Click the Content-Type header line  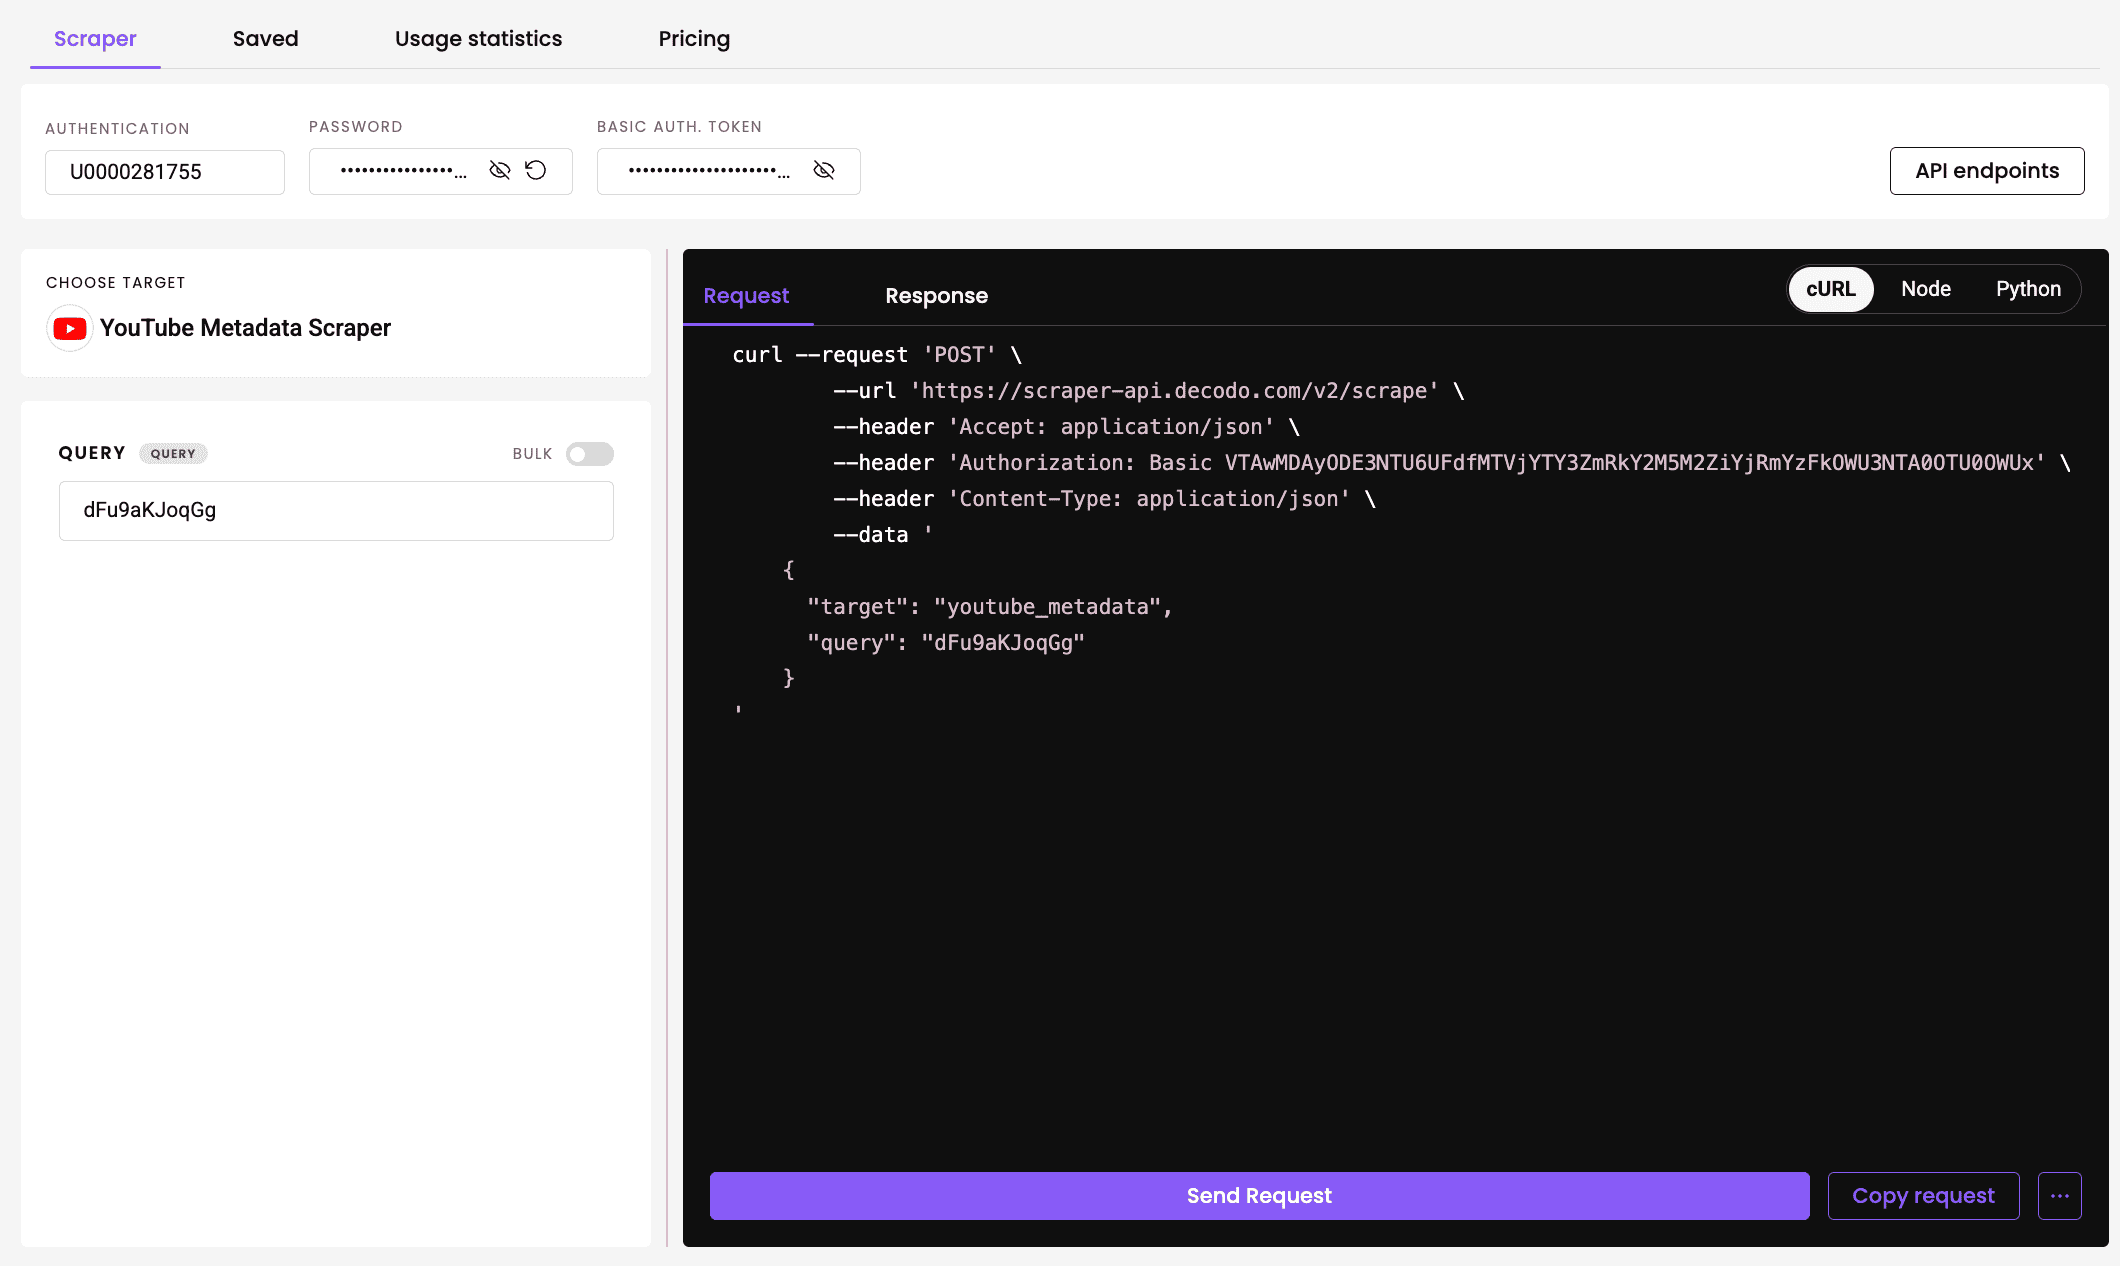pyautogui.click(x=1104, y=499)
